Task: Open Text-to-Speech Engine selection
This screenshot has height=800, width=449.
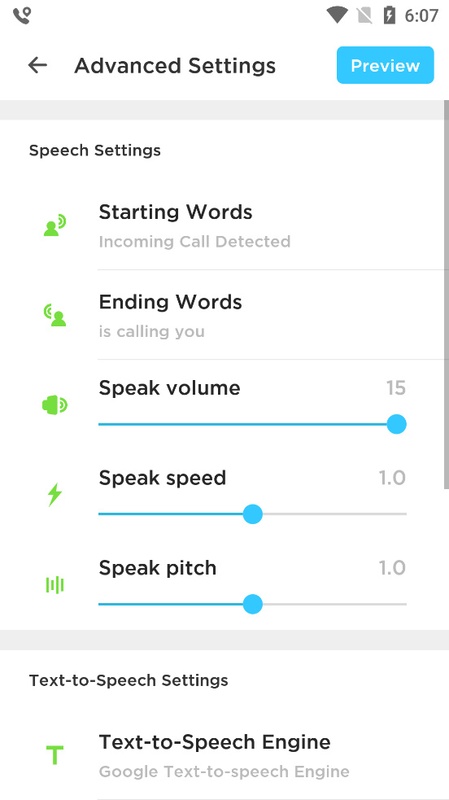Action: [273, 756]
